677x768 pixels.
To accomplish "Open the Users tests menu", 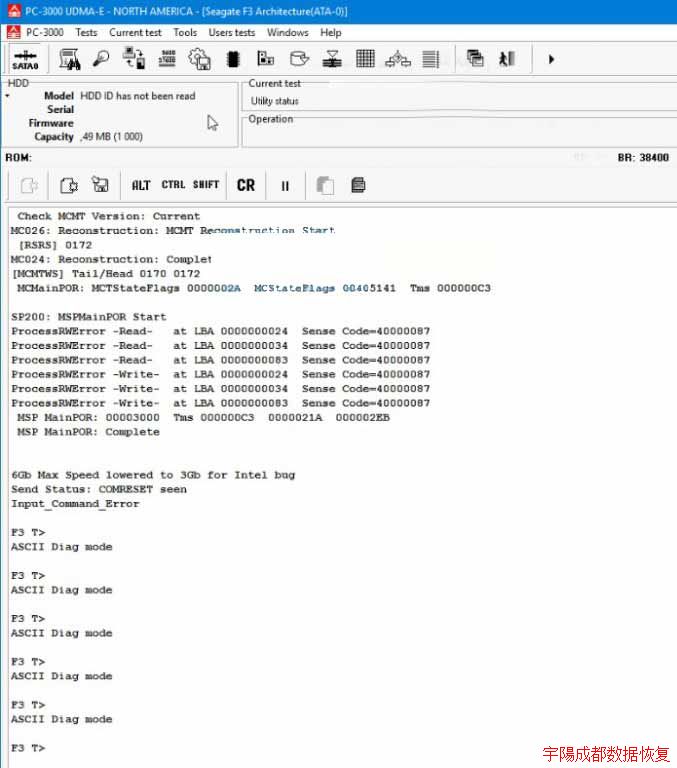I will coord(232,32).
